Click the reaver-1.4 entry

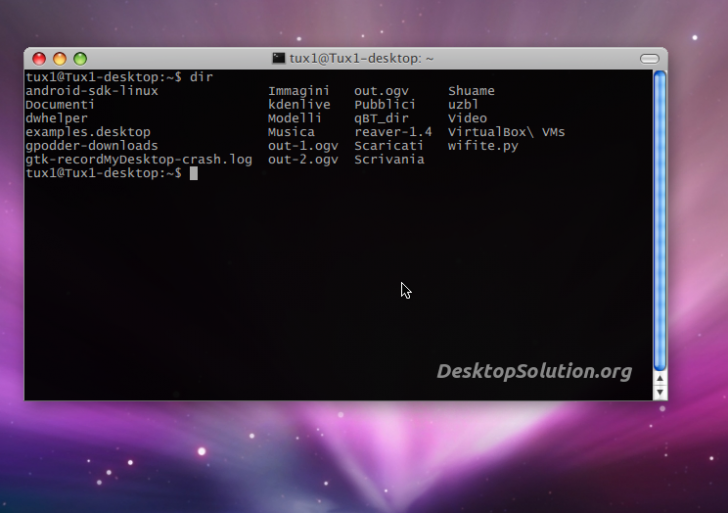(393, 132)
